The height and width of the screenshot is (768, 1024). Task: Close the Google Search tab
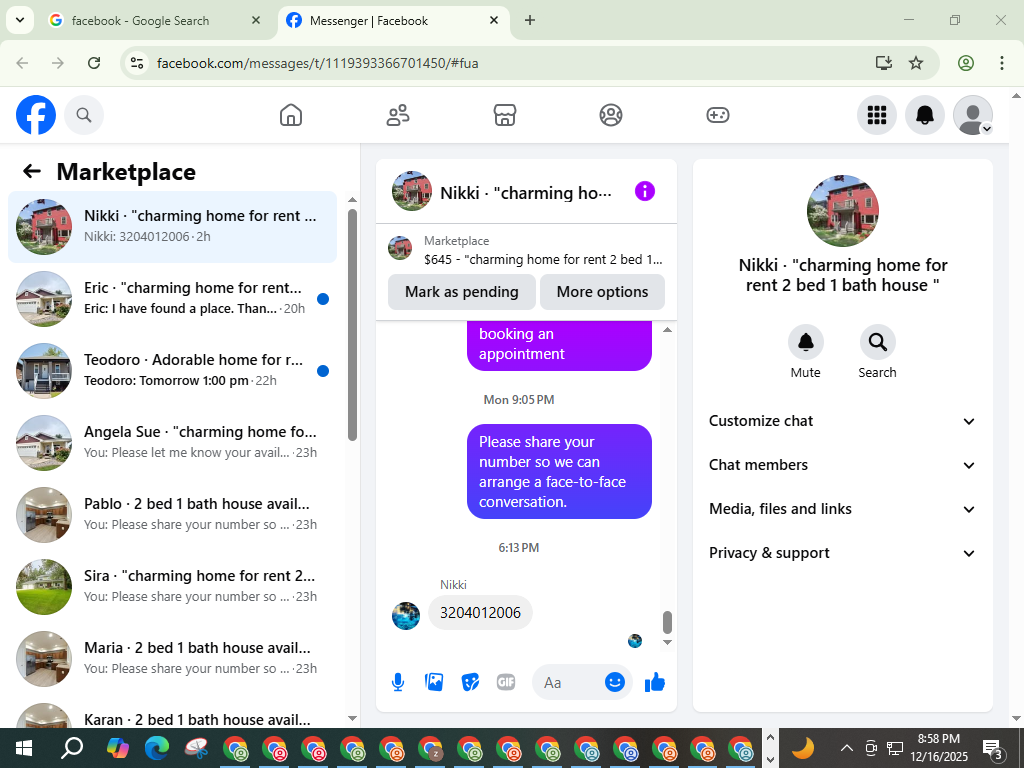pyautogui.click(x=256, y=20)
